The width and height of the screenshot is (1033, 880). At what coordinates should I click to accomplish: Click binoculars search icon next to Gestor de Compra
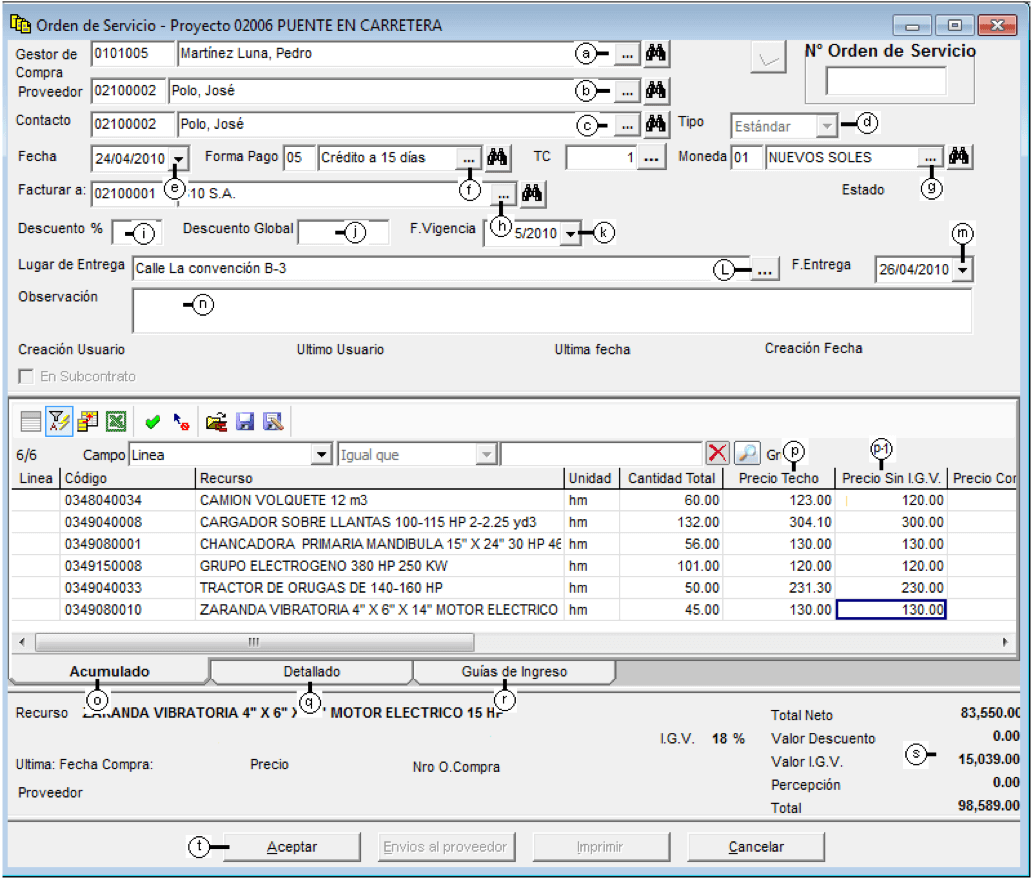click(x=656, y=53)
